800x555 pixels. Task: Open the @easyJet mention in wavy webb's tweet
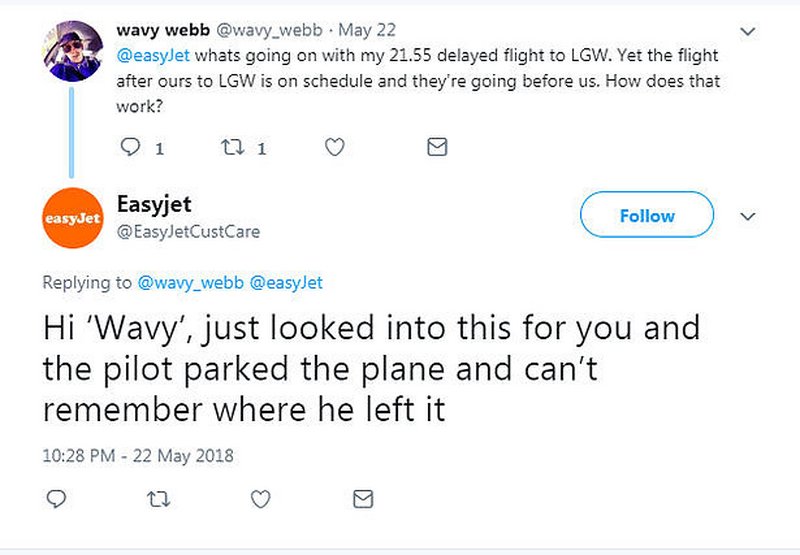153,55
